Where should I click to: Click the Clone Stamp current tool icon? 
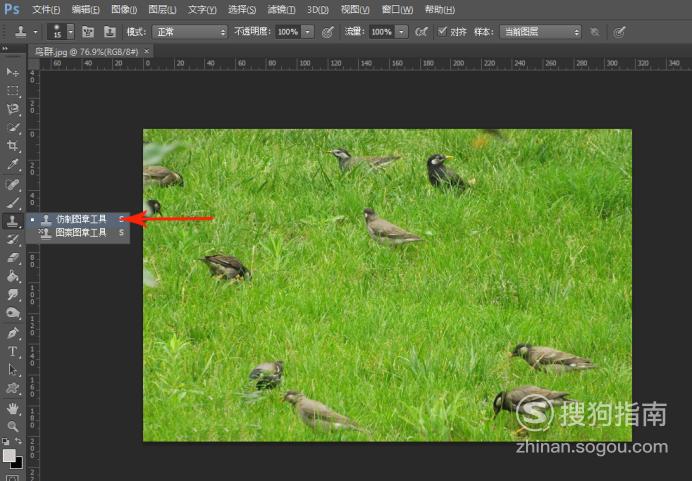(21, 32)
